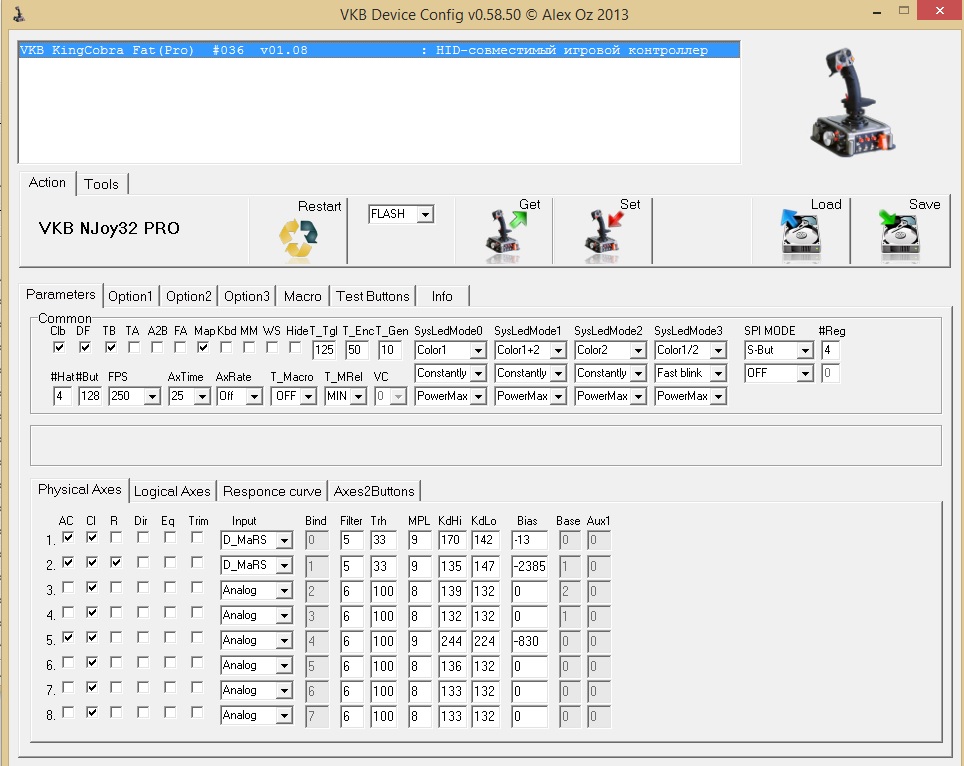Open the Macro tab
The width and height of the screenshot is (964, 766).
[x=302, y=296]
